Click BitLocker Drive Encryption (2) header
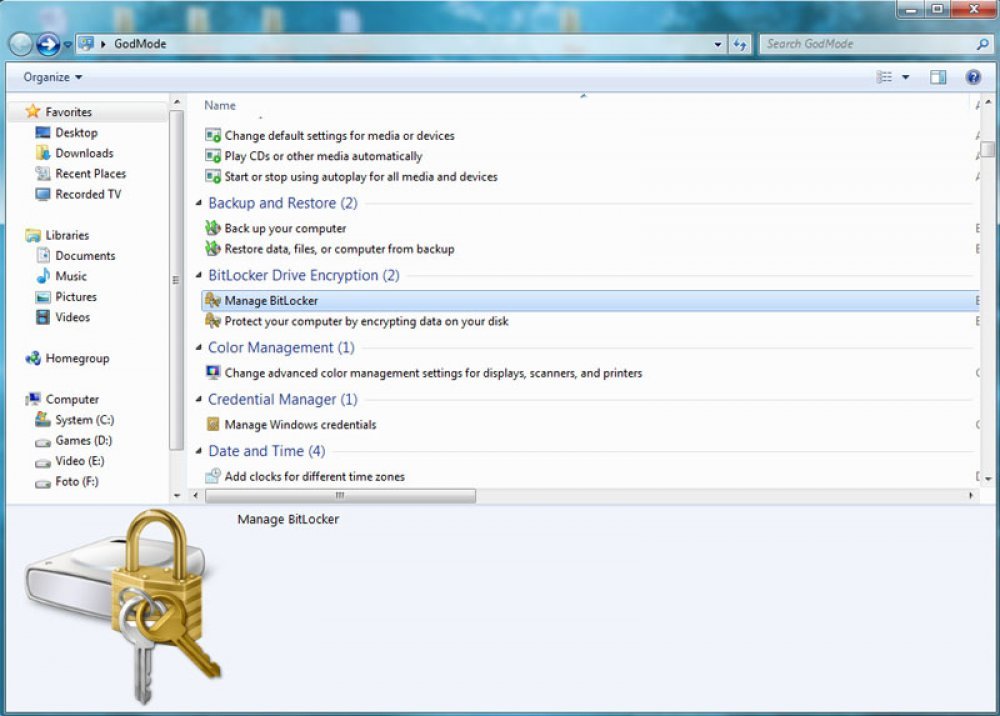1000x716 pixels. tap(304, 275)
